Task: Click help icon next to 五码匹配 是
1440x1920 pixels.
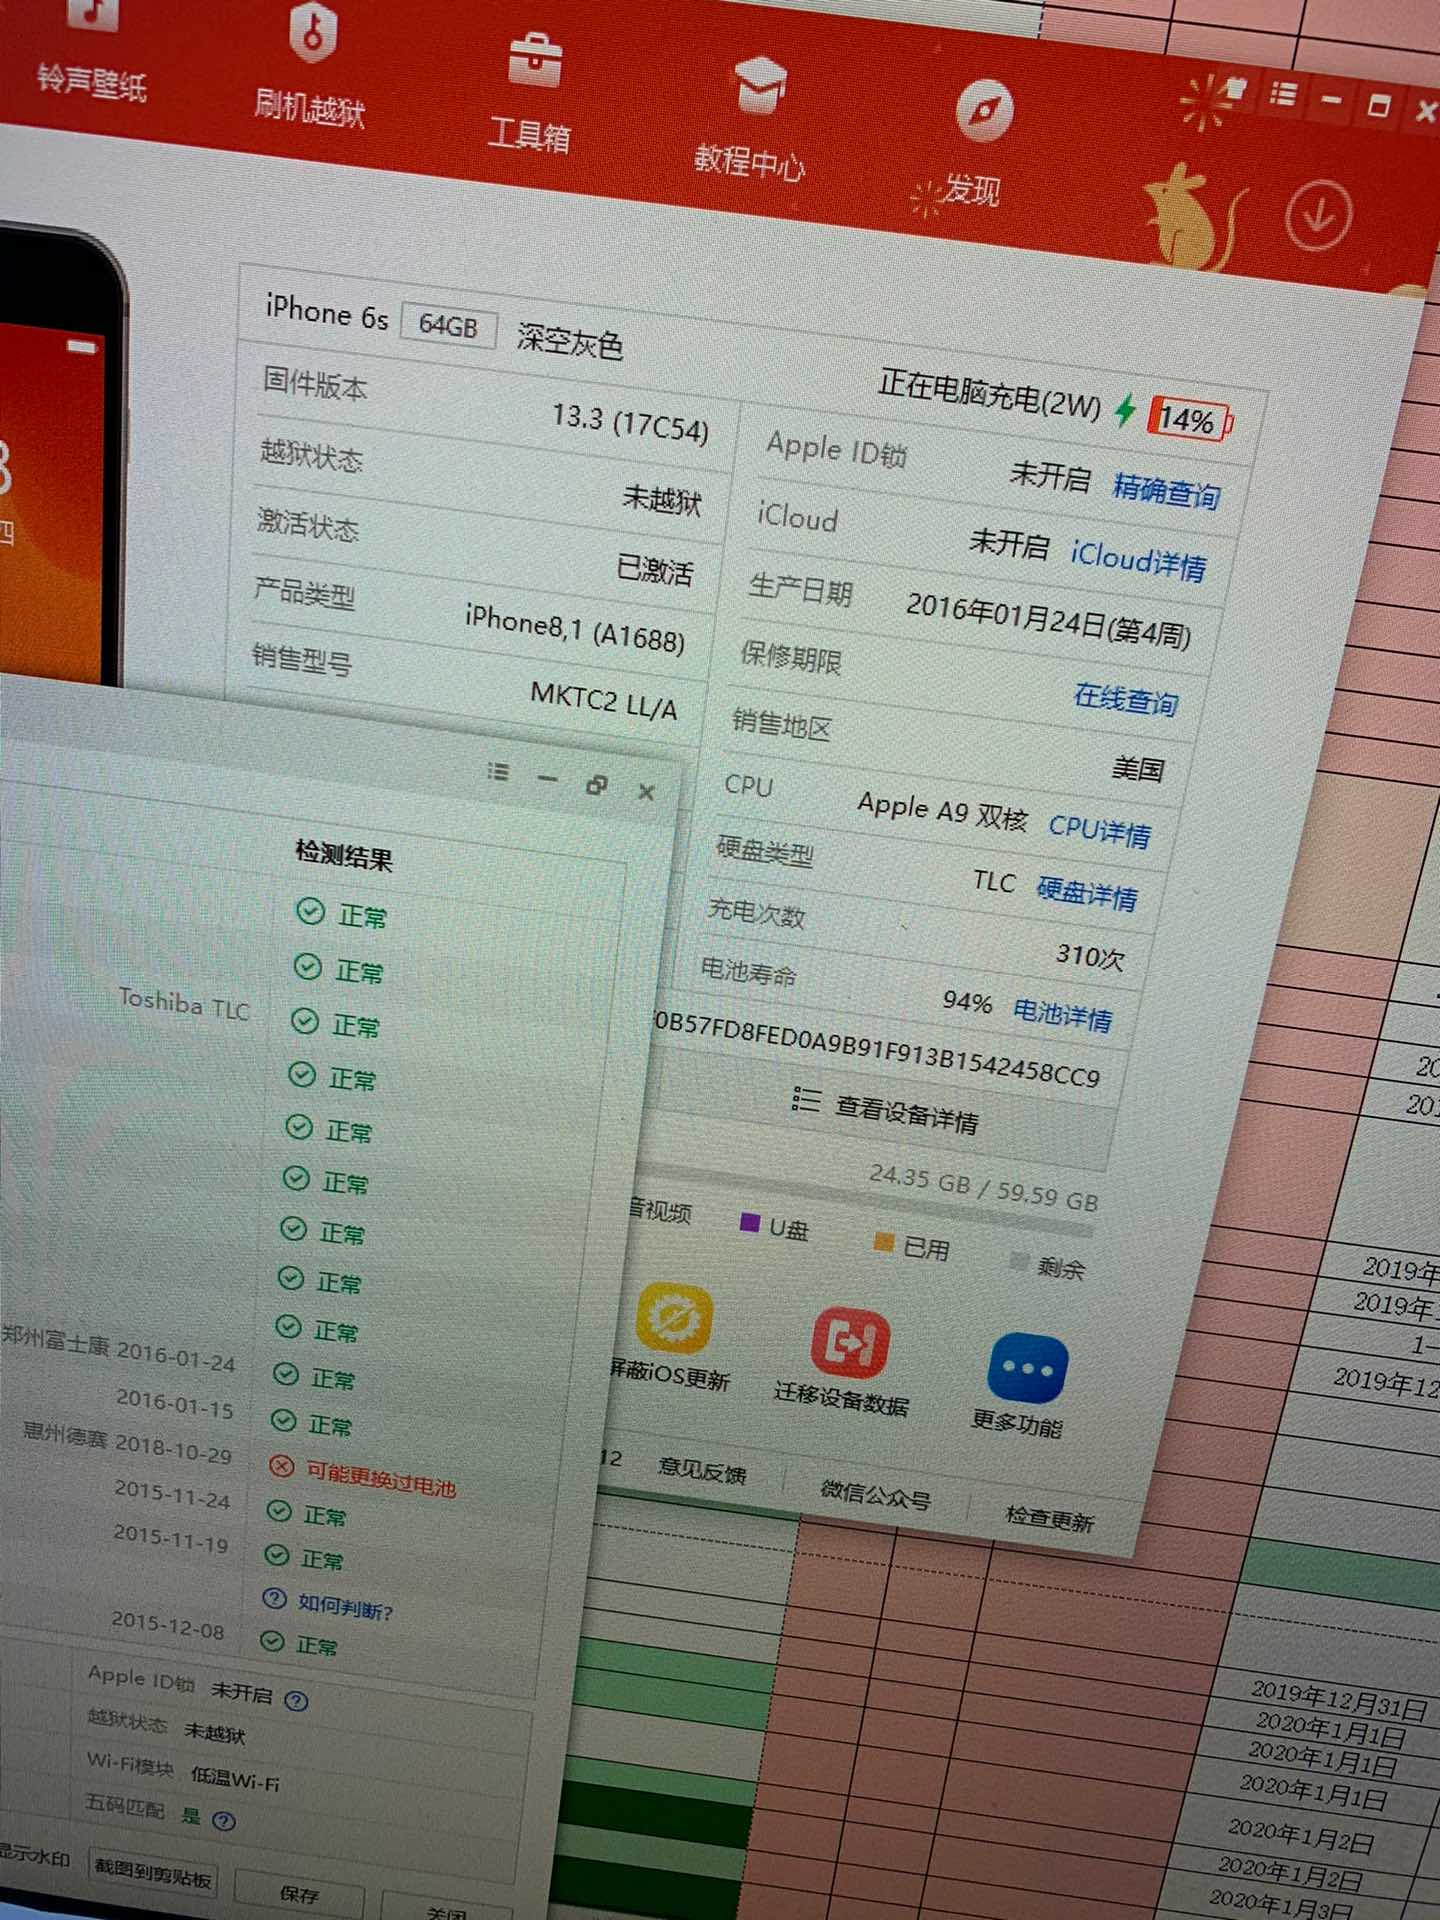Action: [224, 1820]
